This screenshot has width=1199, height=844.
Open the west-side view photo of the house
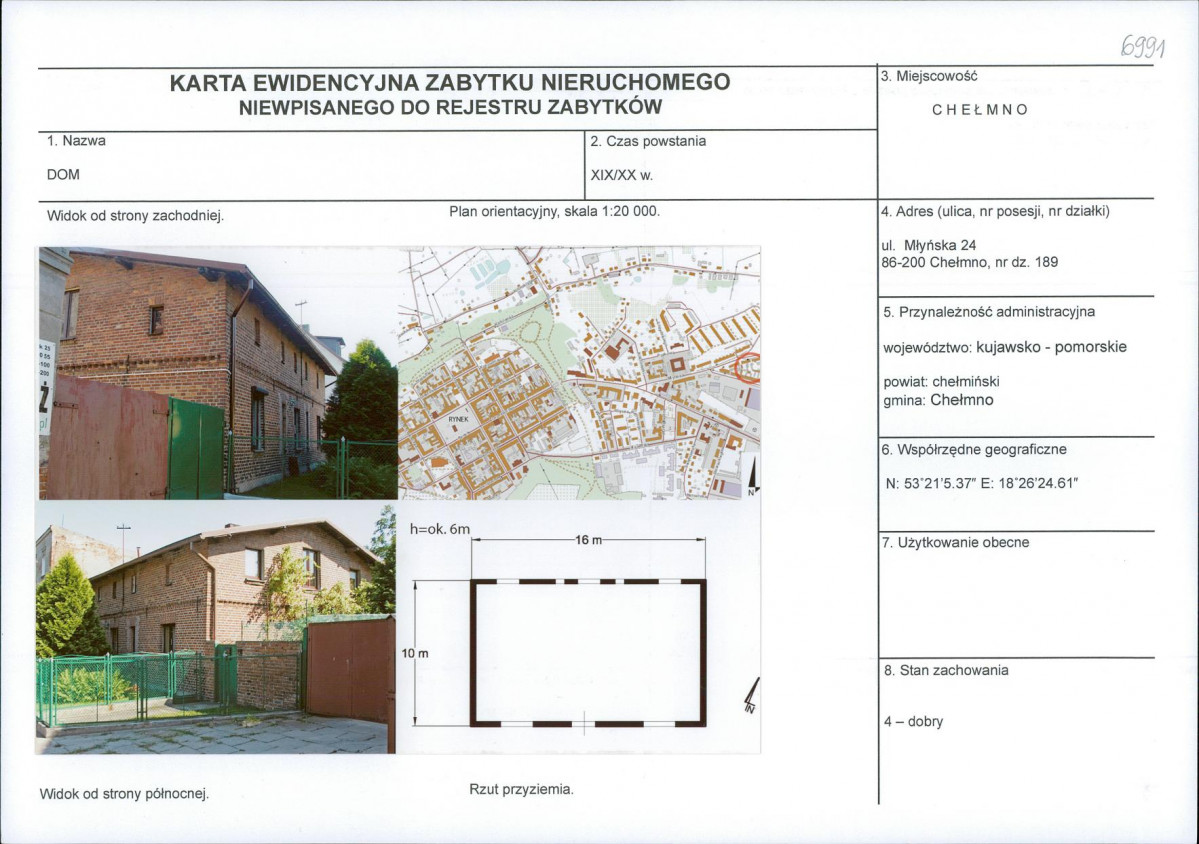click(x=218, y=373)
